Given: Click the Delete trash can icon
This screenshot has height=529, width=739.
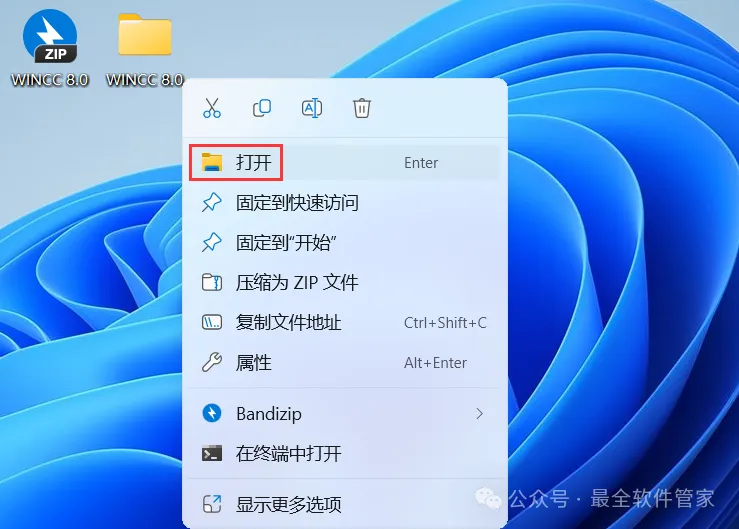Looking at the screenshot, I should [x=361, y=108].
